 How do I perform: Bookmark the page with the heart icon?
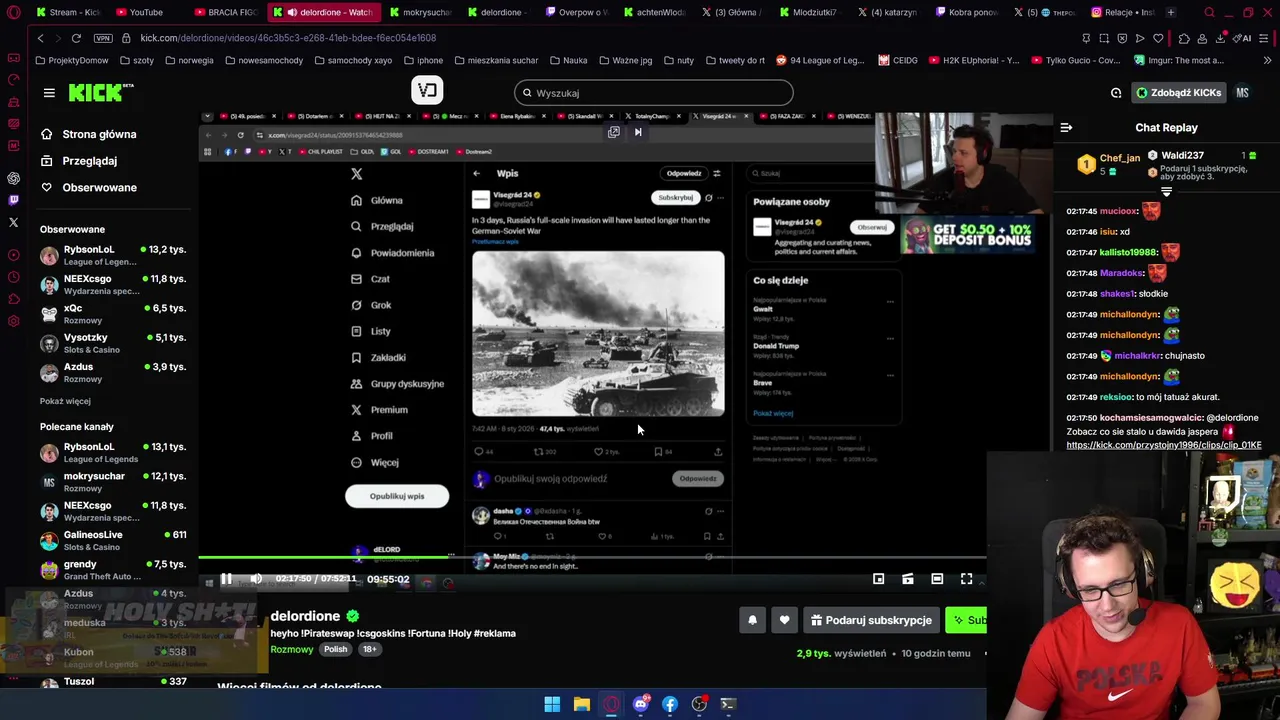point(1158,38)
